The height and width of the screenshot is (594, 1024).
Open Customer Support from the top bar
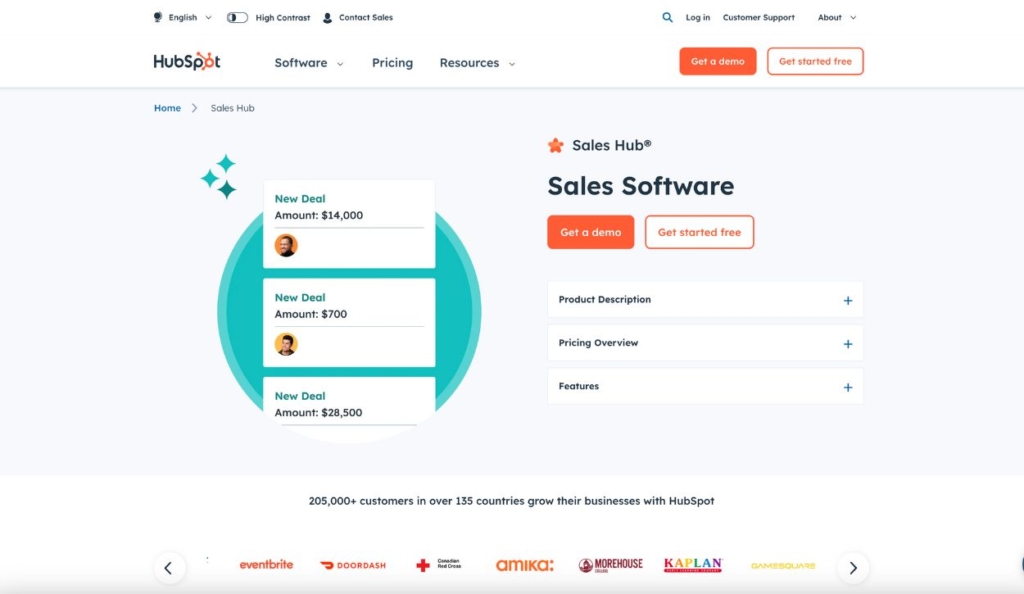tap(759, 17)
